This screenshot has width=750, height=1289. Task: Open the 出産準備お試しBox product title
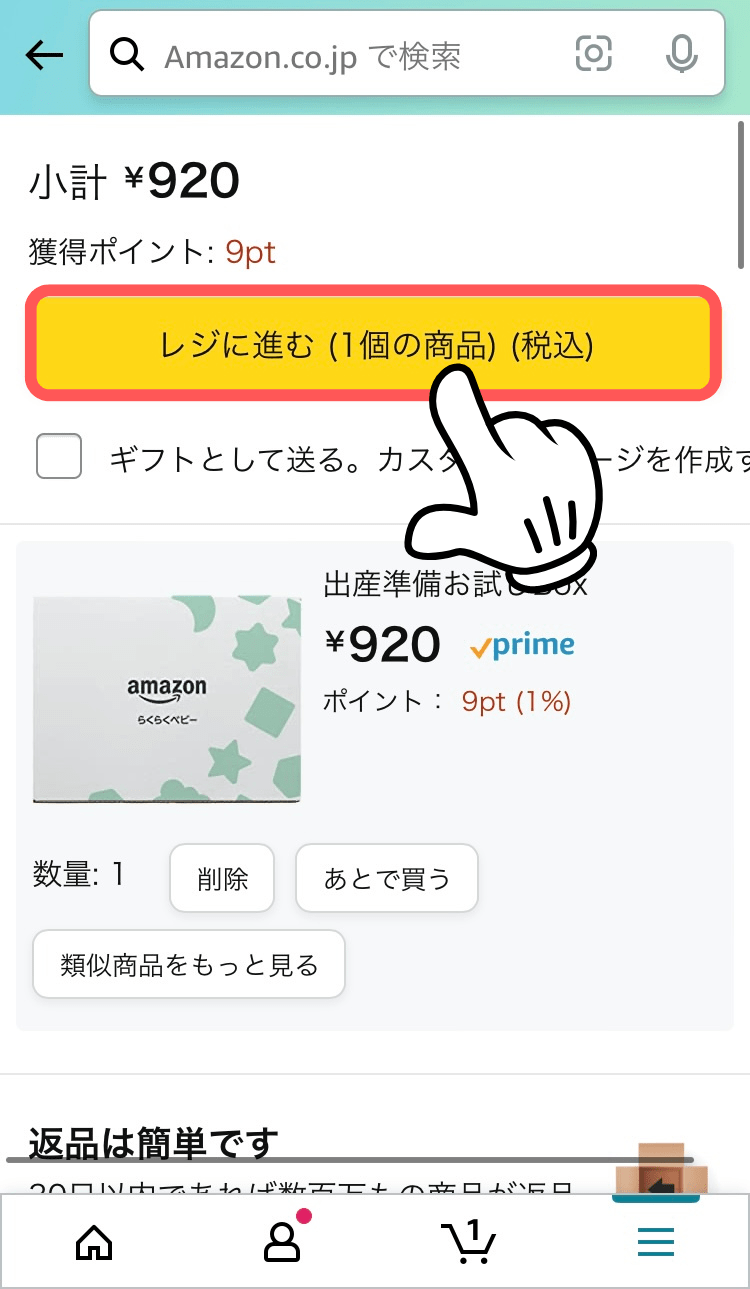455,584
